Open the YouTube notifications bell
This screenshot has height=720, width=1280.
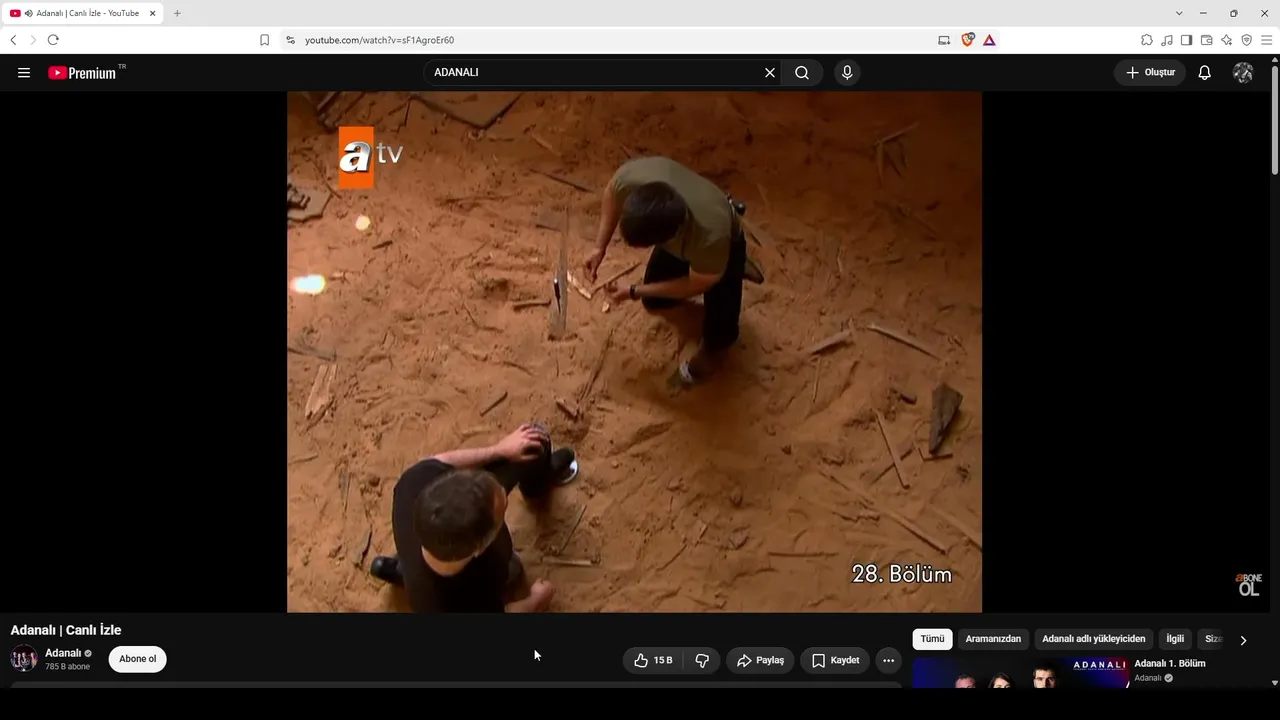(x=1205, y=73)
